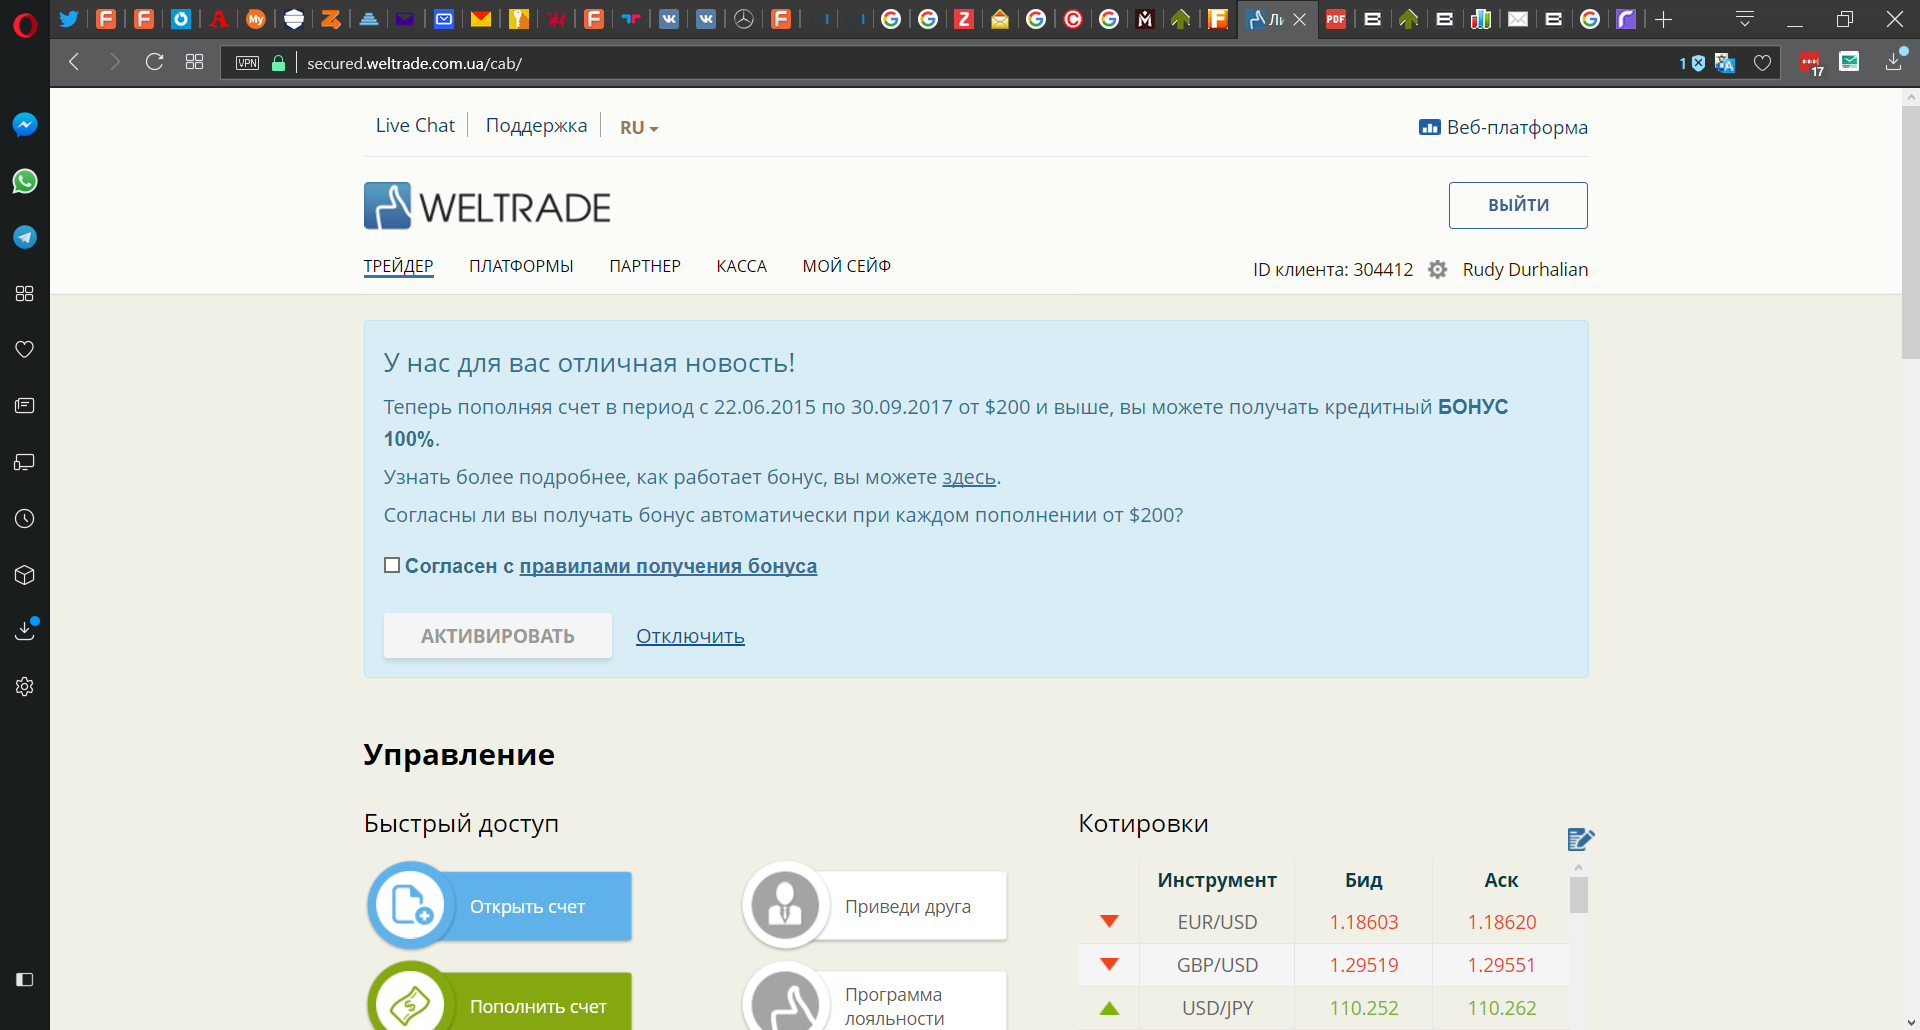Click the Веб-платформа link
The width and height of the screenshot is (1920, 1030).
[x=1517, y=127]
